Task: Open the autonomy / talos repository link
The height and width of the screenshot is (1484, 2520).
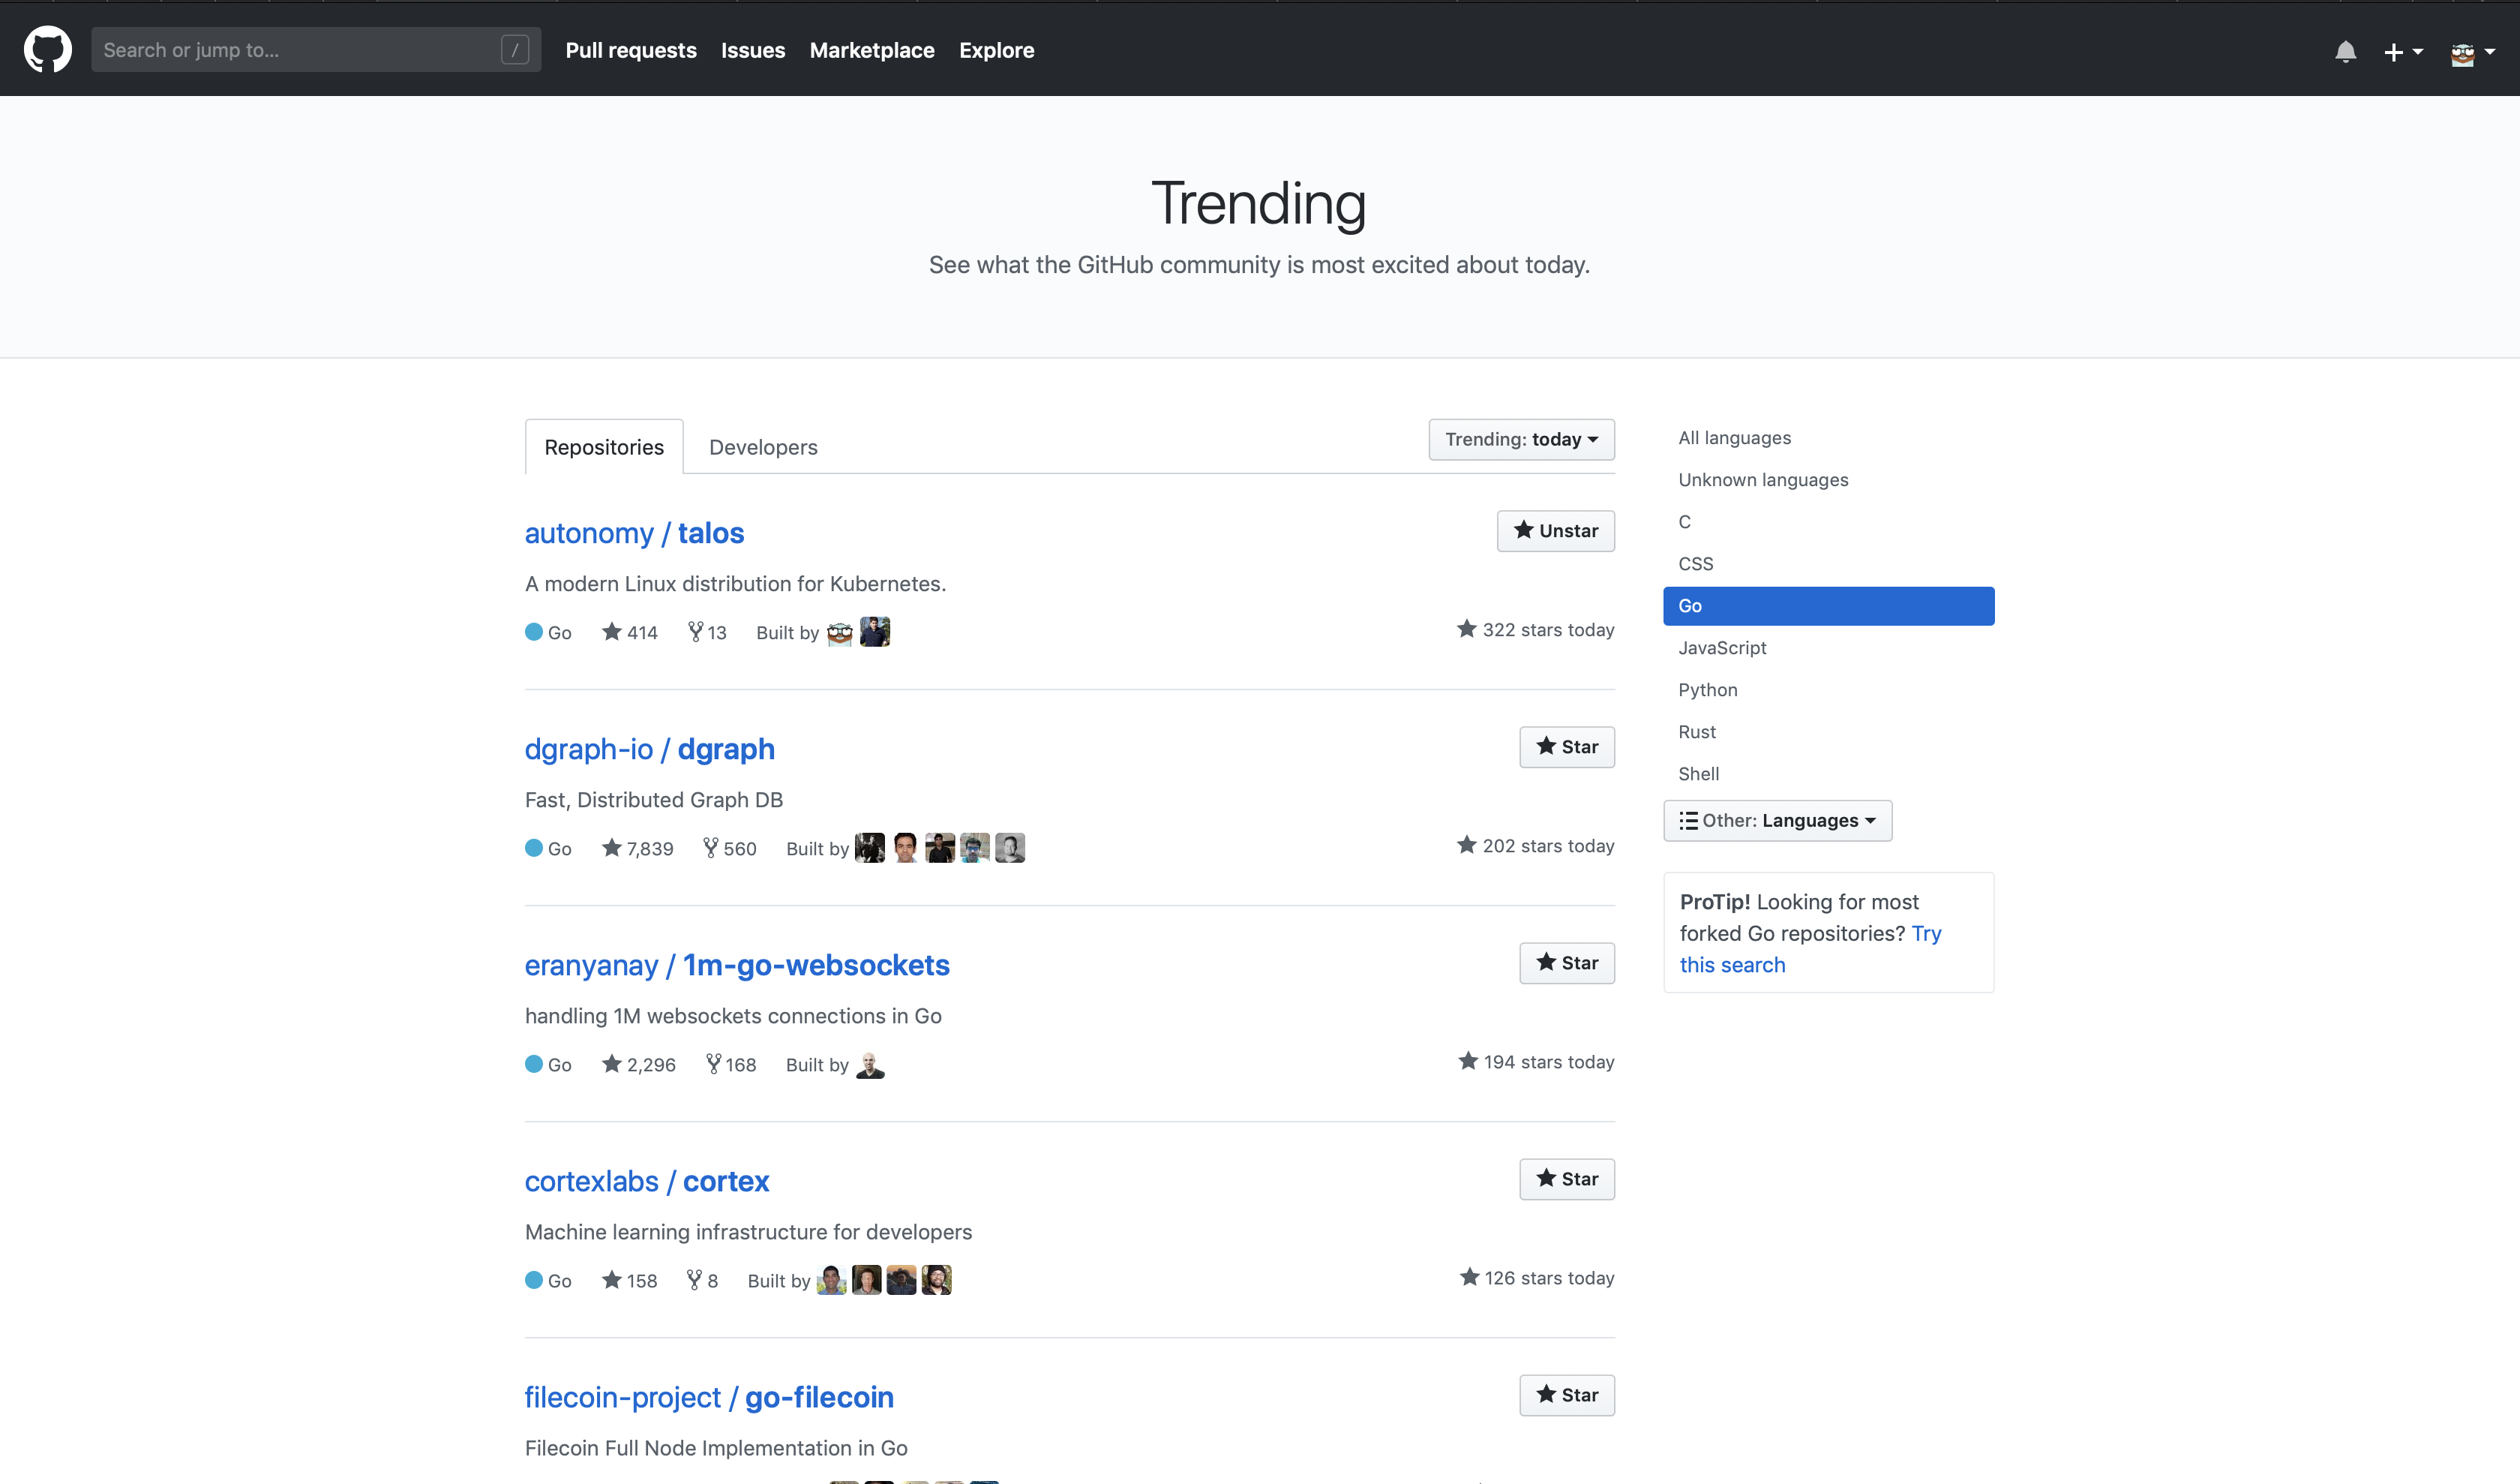Action: coord(634,533)
